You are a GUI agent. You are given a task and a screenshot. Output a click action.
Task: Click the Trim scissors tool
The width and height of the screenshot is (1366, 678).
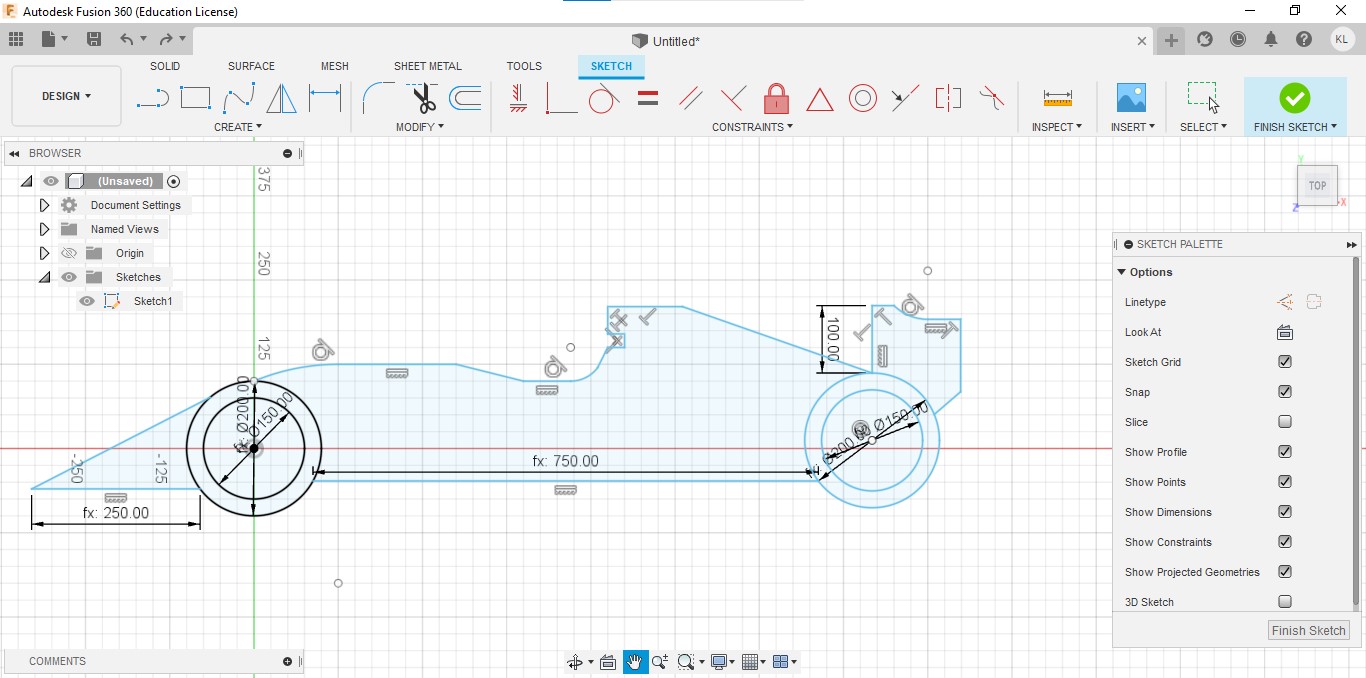pos(424,98)
